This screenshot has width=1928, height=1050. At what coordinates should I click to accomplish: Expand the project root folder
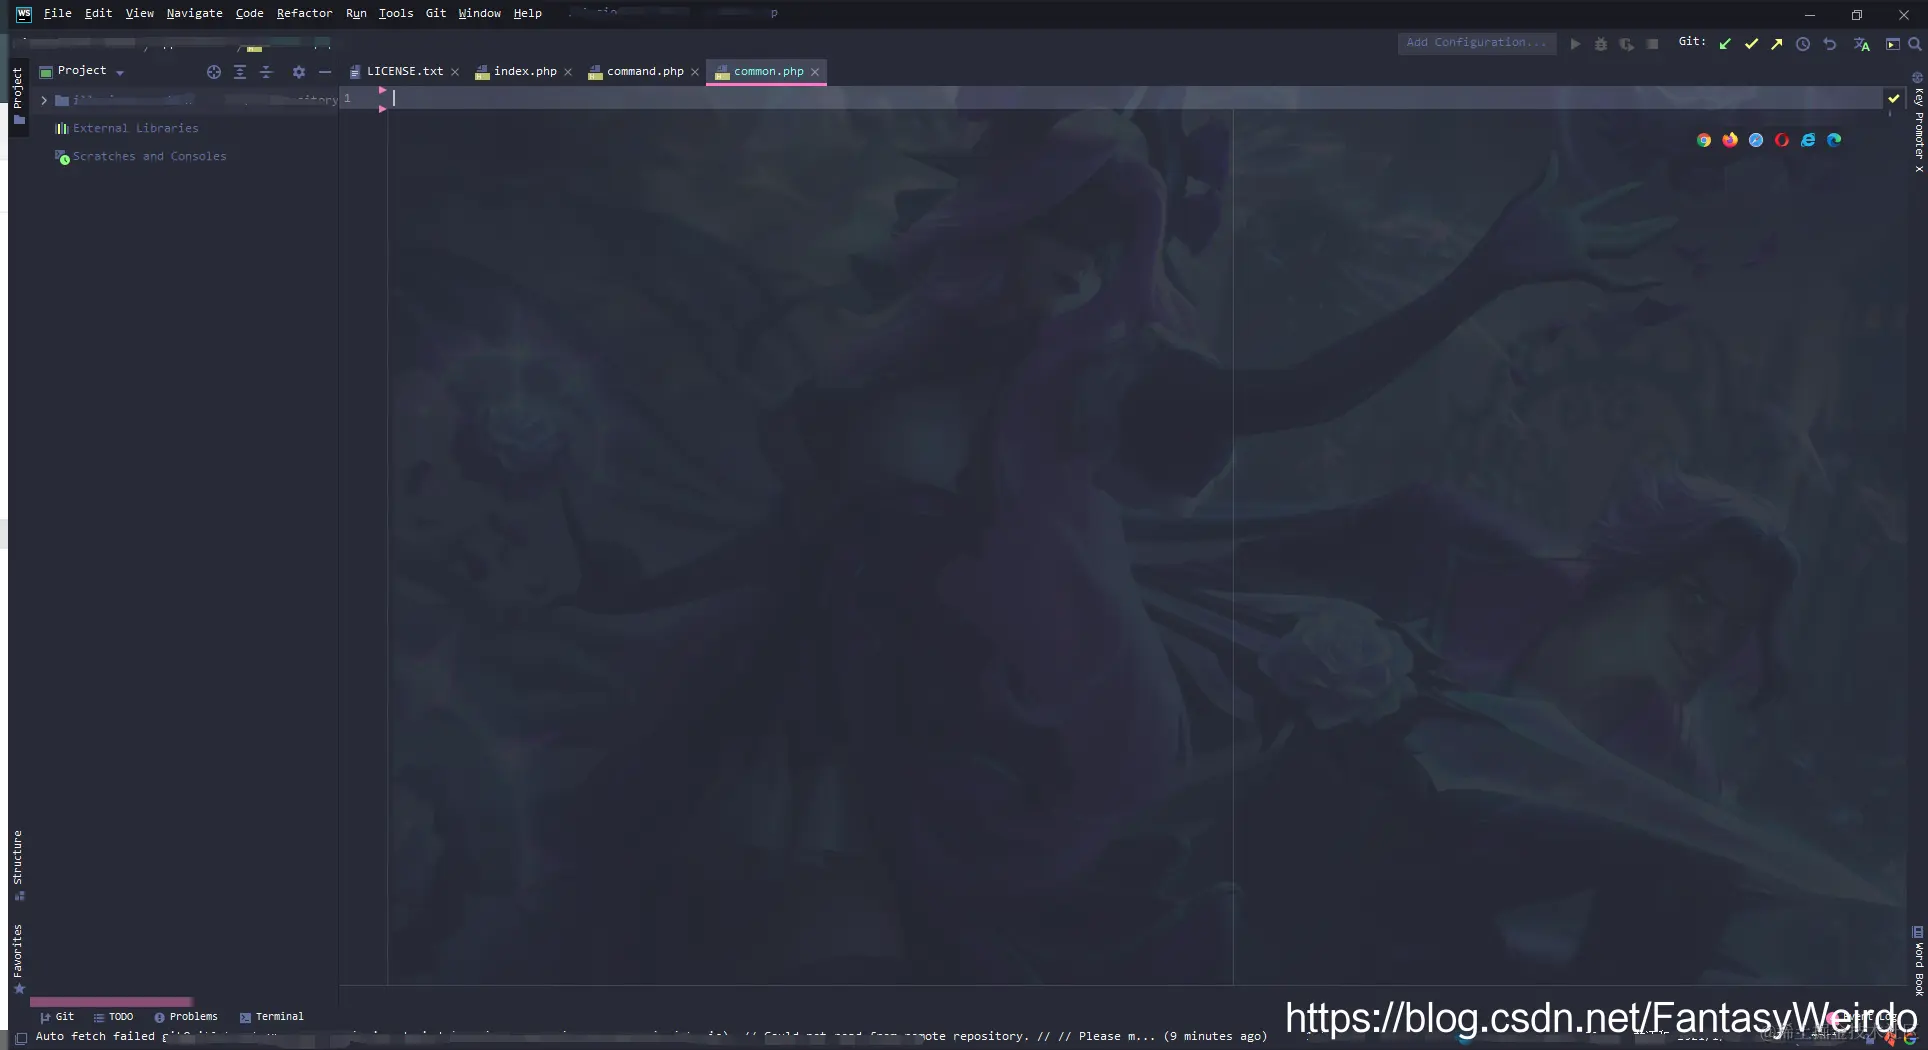[x=44, y=100]
